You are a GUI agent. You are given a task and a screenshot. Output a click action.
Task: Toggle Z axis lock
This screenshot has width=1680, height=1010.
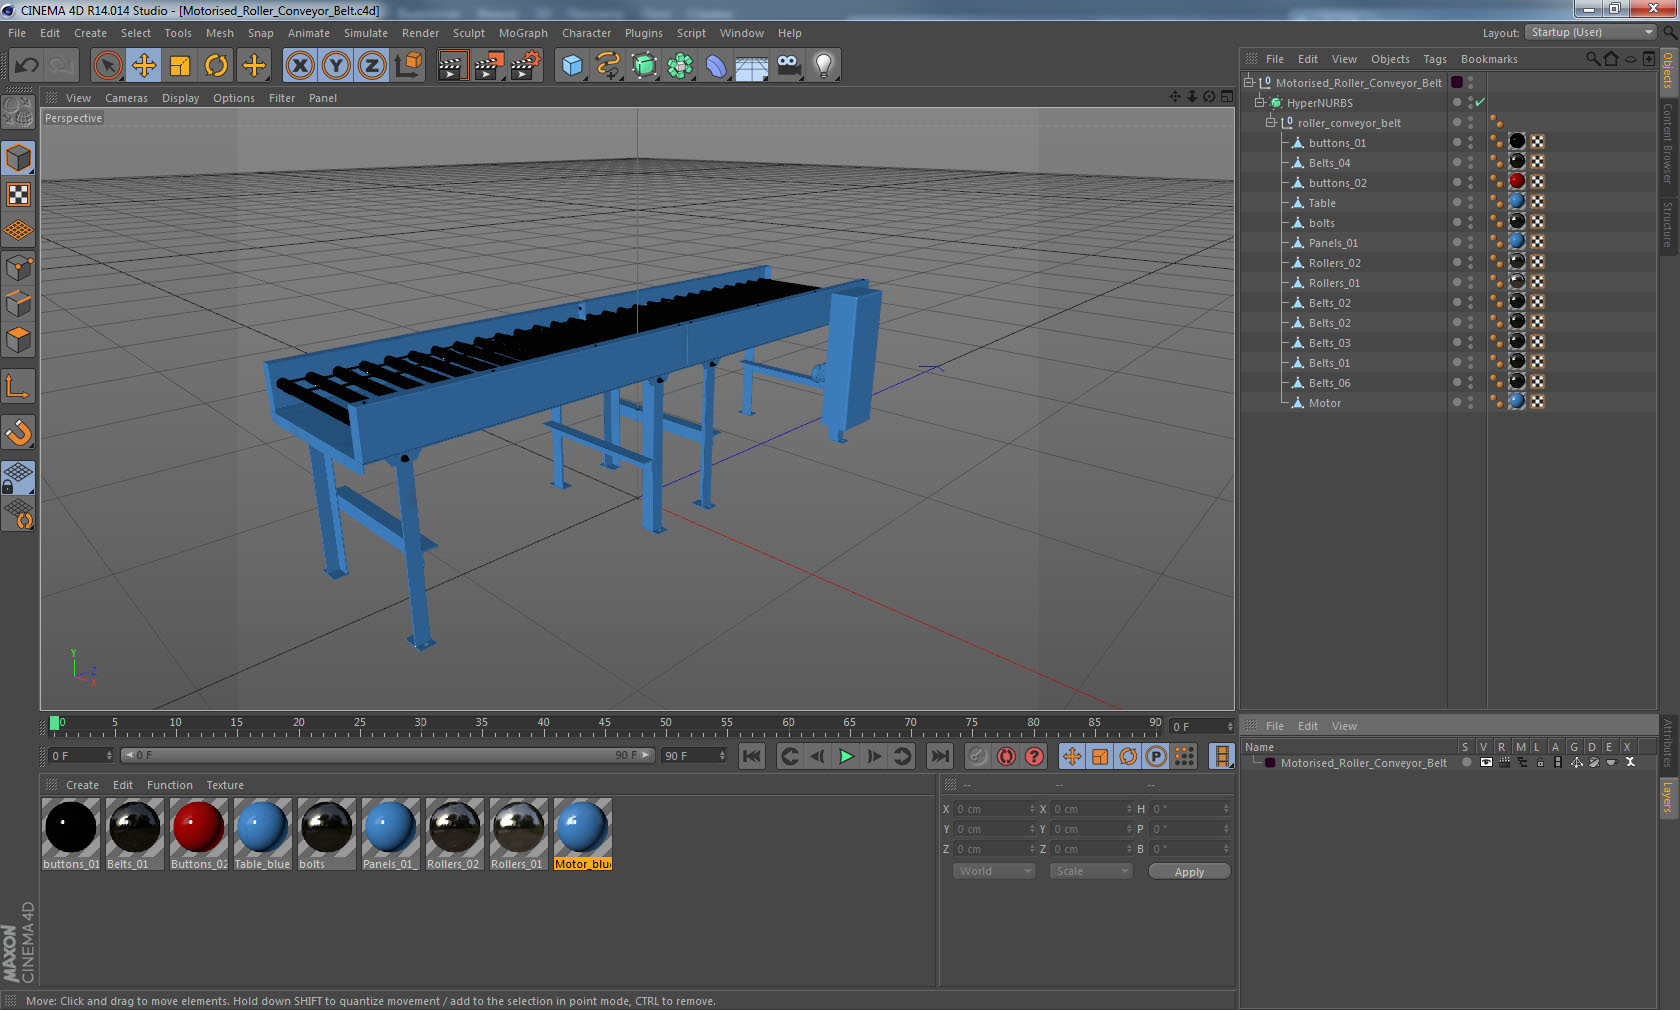click(x=372, y=66)
